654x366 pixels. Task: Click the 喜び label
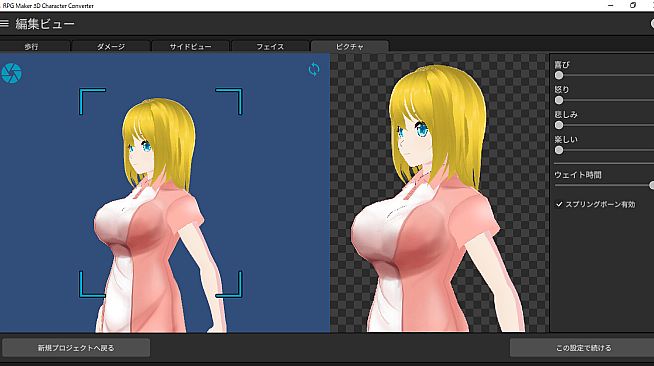pyautogui.click(x=562, y=65)
